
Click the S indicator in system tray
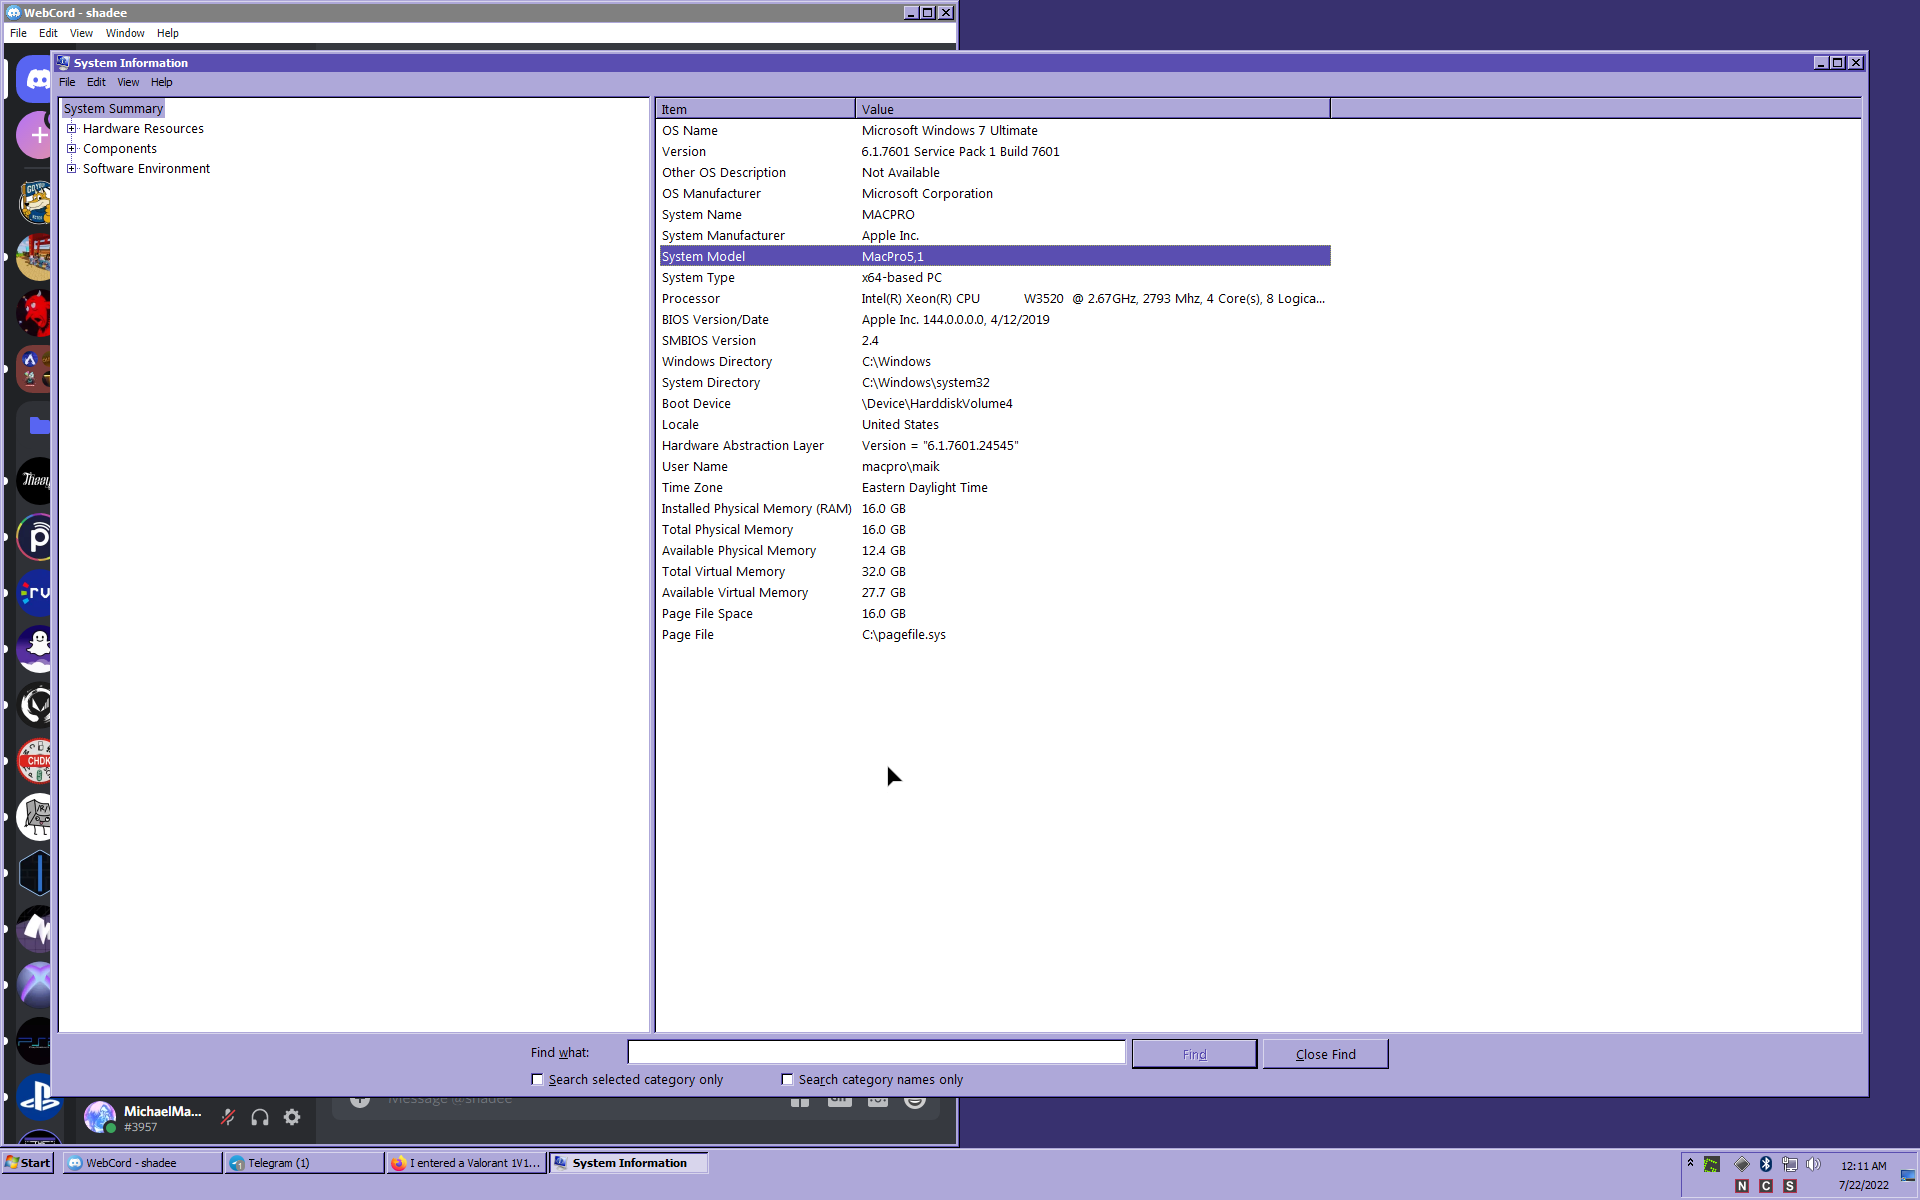[x=1790, y=1186]
